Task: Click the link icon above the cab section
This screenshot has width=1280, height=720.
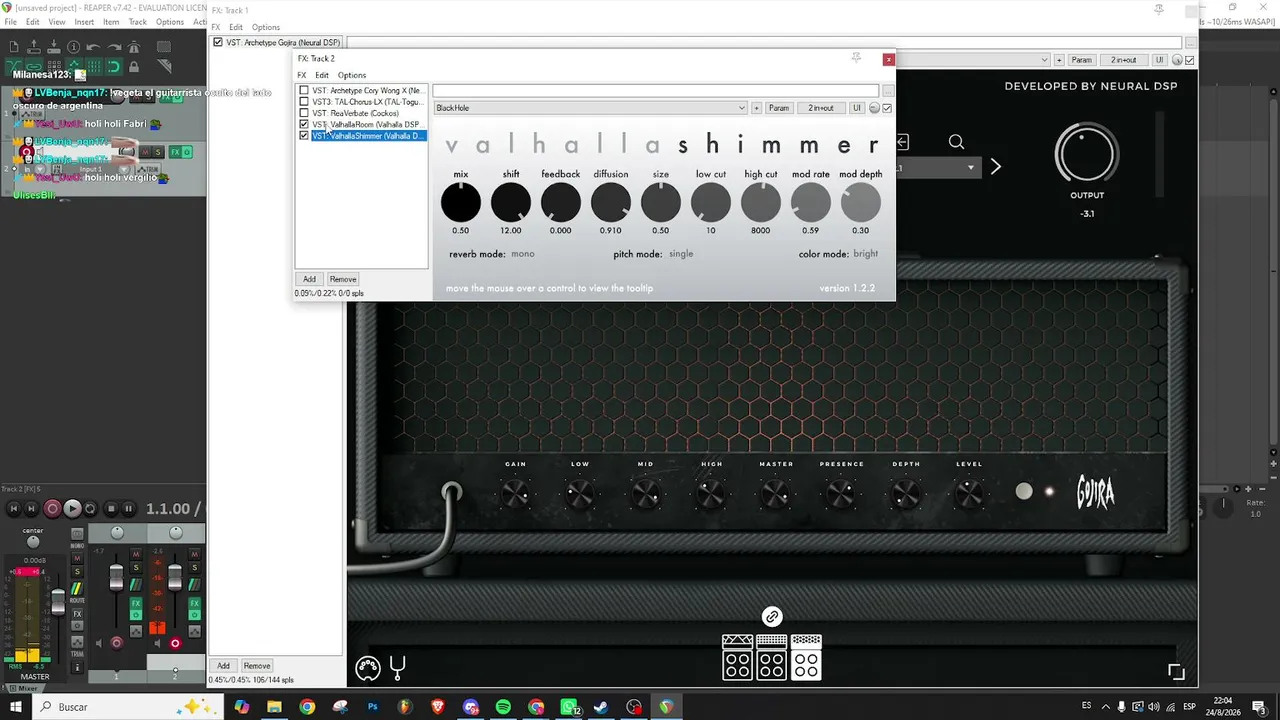Action: click(771, 616)
